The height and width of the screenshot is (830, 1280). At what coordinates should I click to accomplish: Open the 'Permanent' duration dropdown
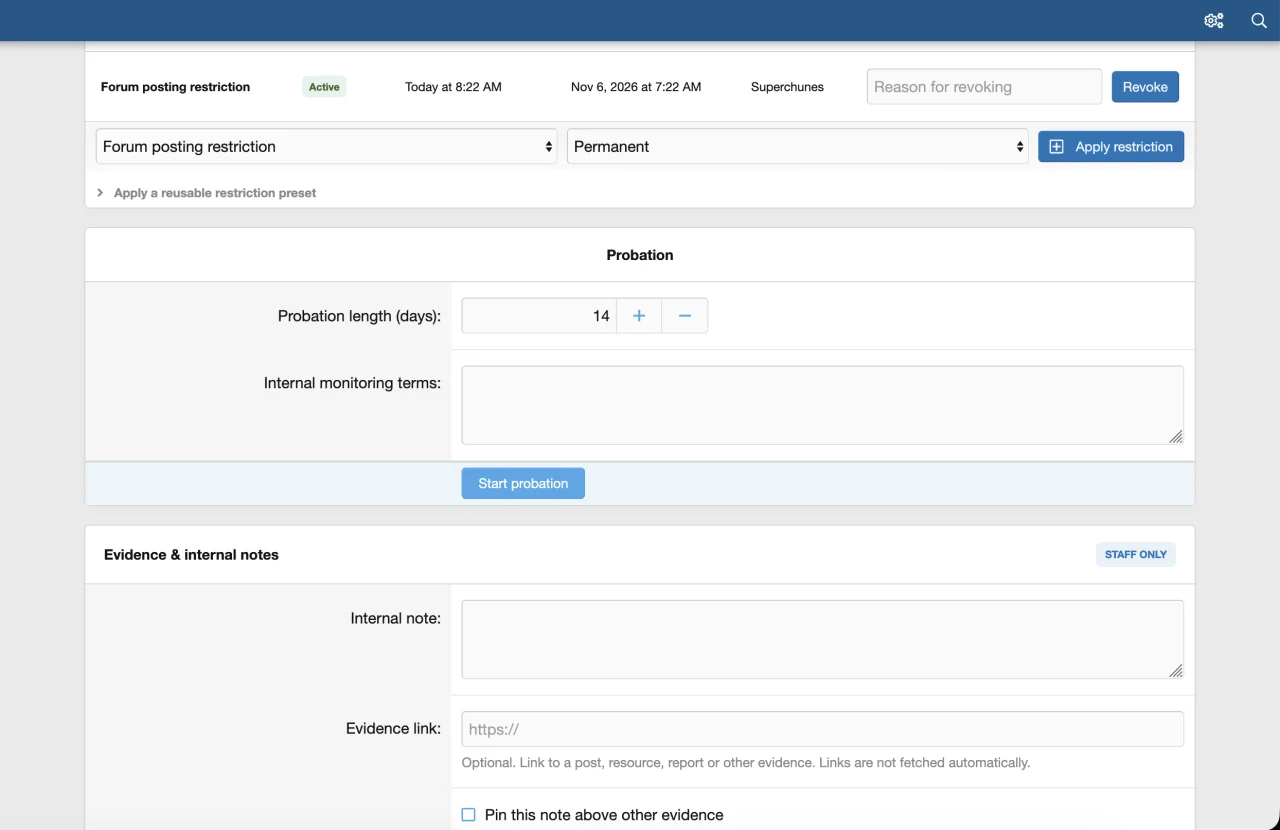(797, 146)
